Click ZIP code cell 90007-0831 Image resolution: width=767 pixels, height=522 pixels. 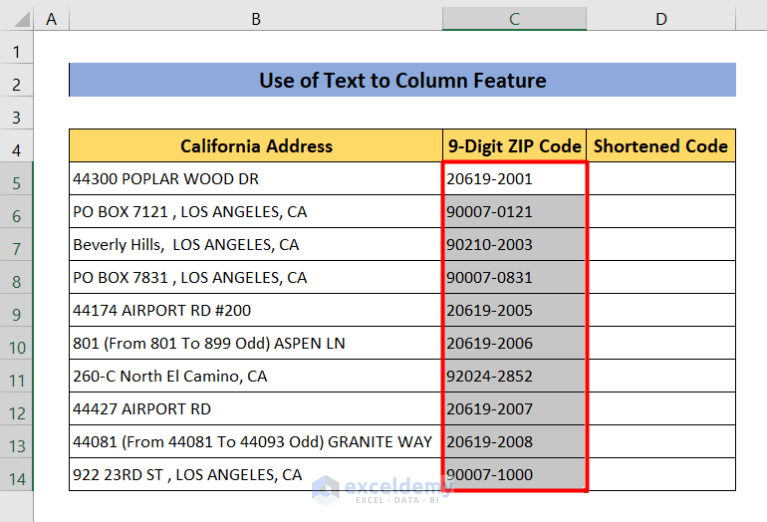[x=515, y=277]
